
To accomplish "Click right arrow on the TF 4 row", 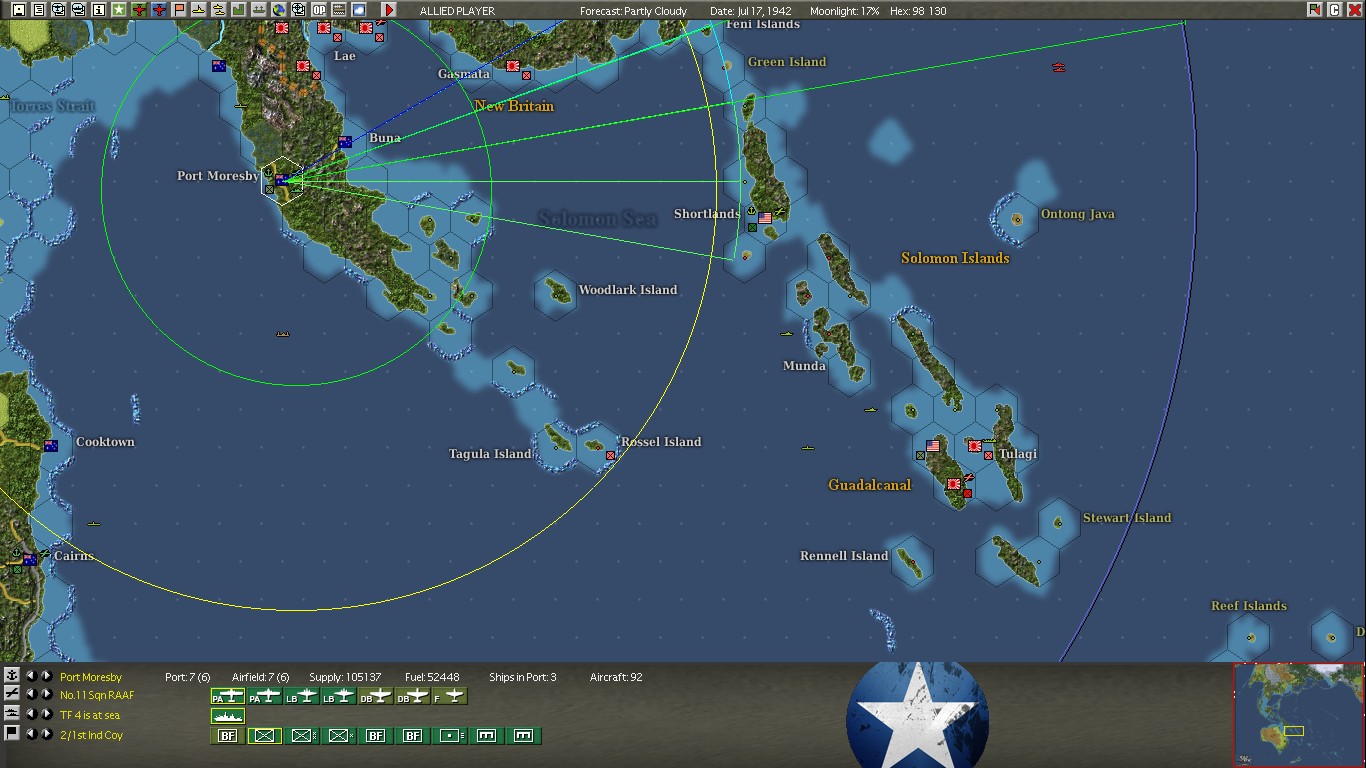I will (46, 714).
